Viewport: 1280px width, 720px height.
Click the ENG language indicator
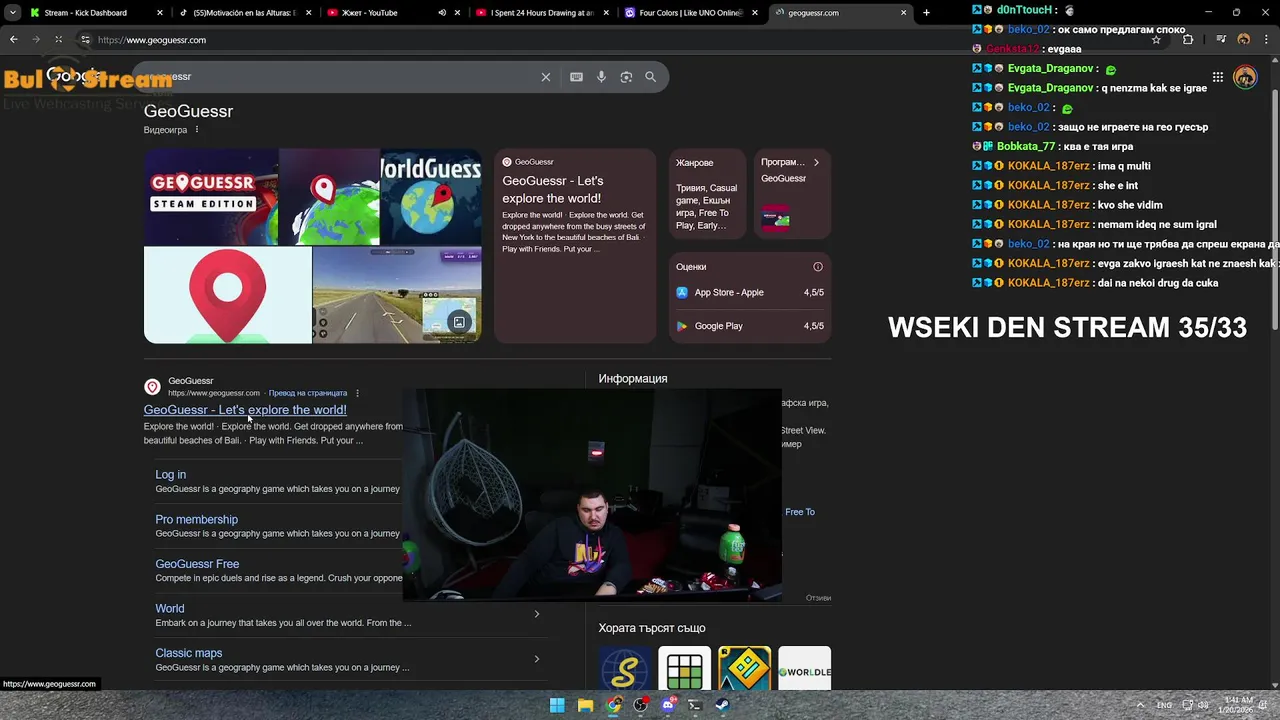[1164, 705]
